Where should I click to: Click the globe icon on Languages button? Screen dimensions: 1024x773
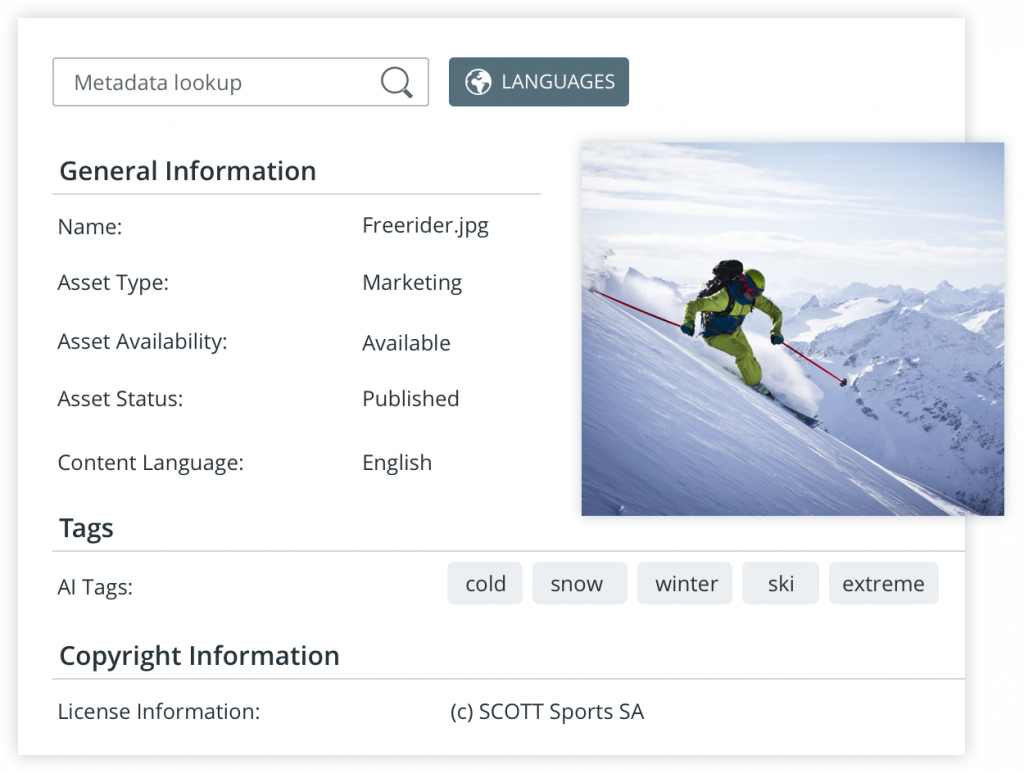(478, 82)
